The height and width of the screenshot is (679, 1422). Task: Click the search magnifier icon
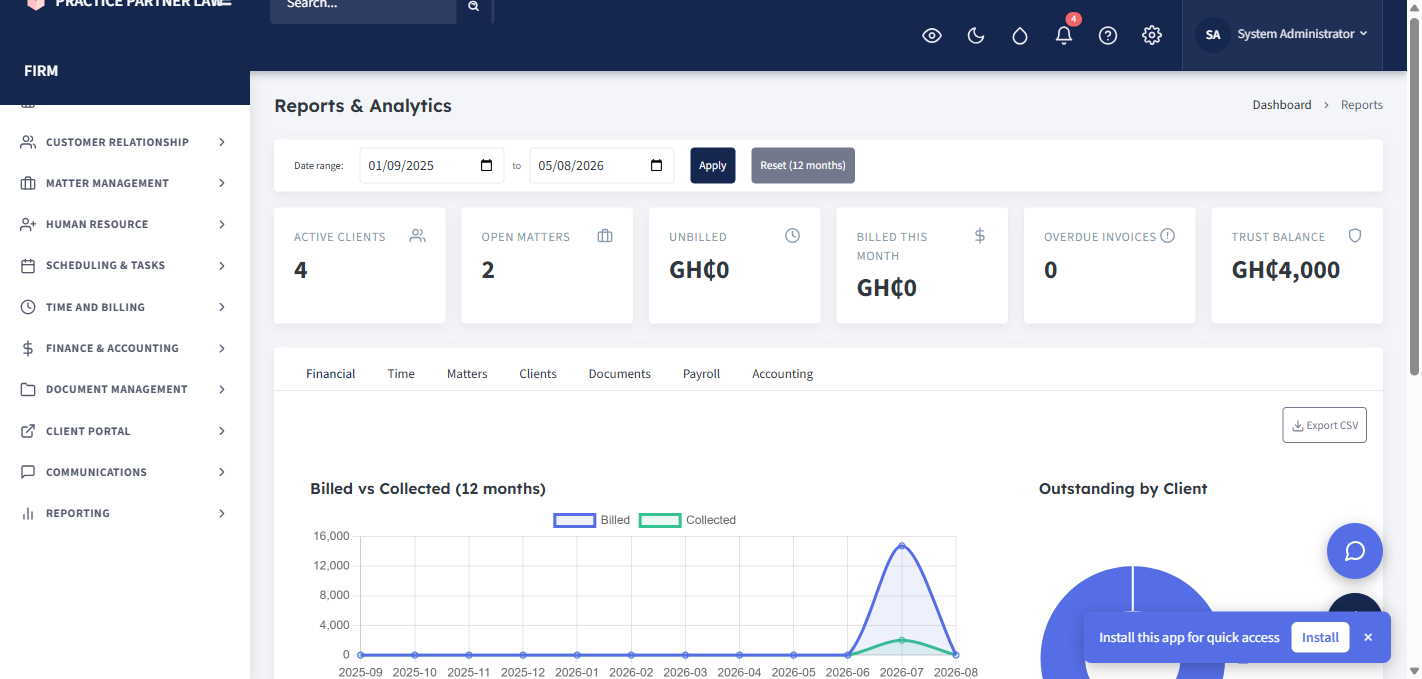point(473,6)
